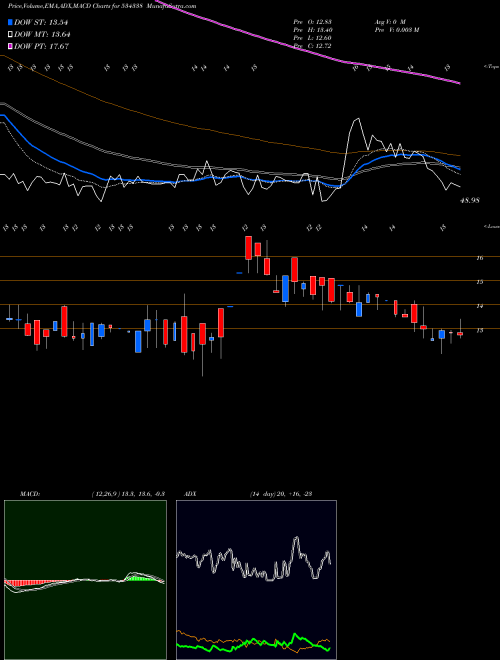Click inside the dark blue ADX chart
The width and height of the screenshot is (500, 660).
(x=256, y=580)
